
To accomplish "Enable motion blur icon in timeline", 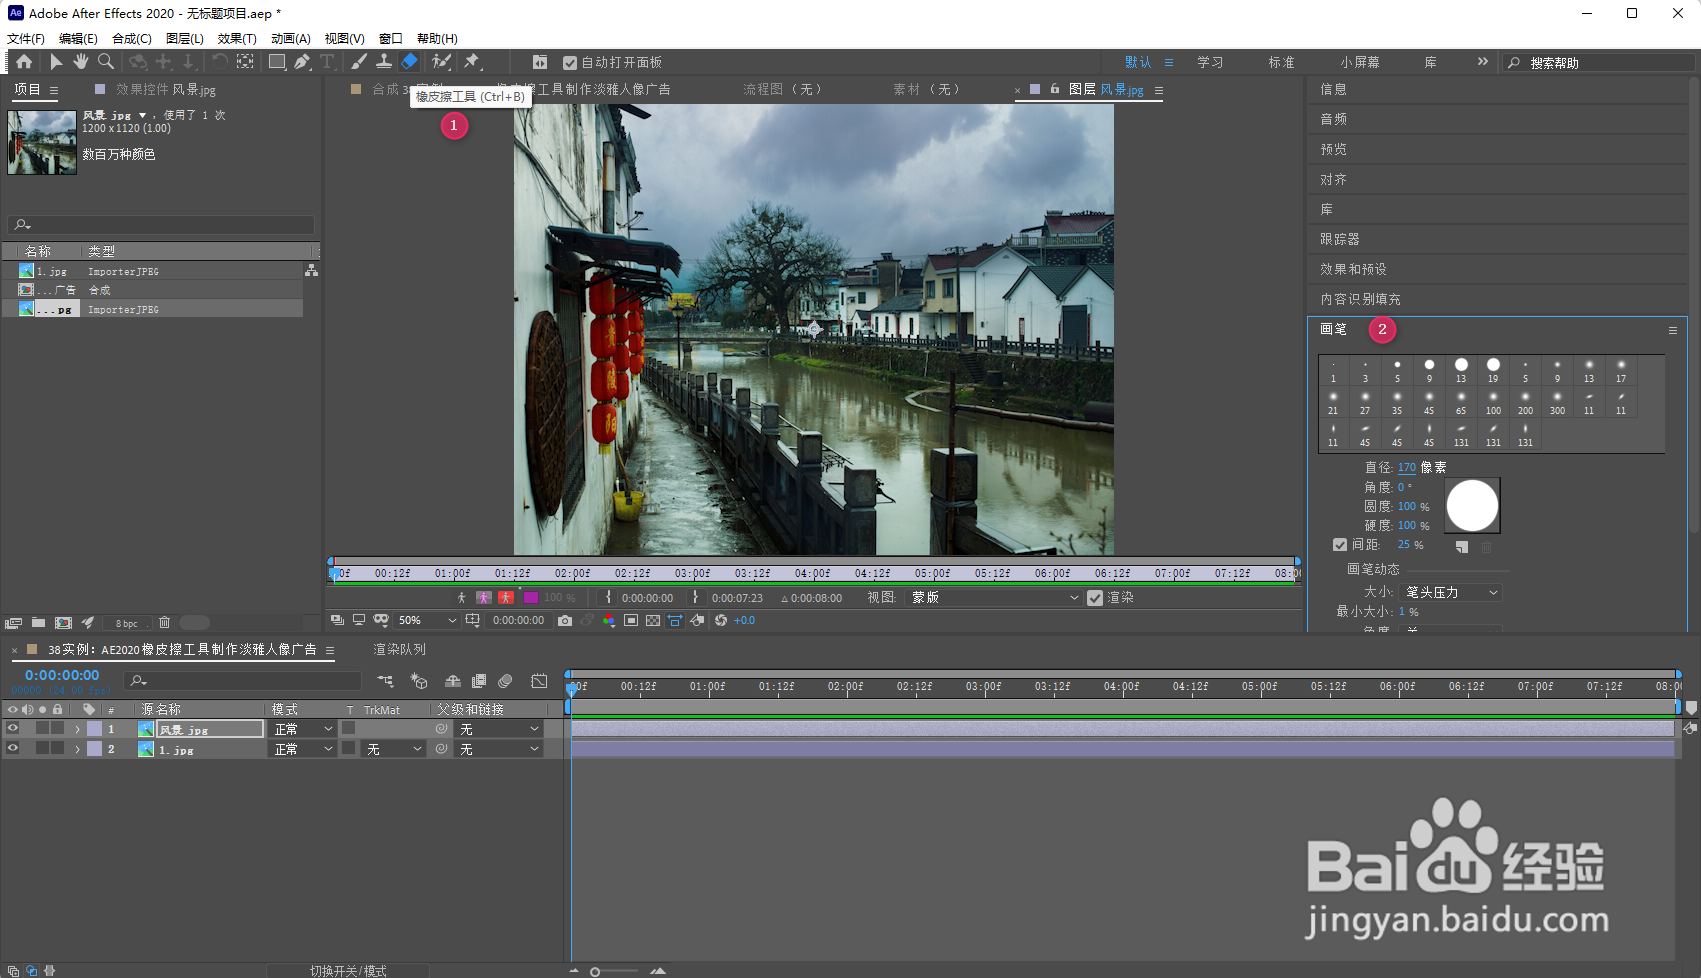I will tap(506, 681).
